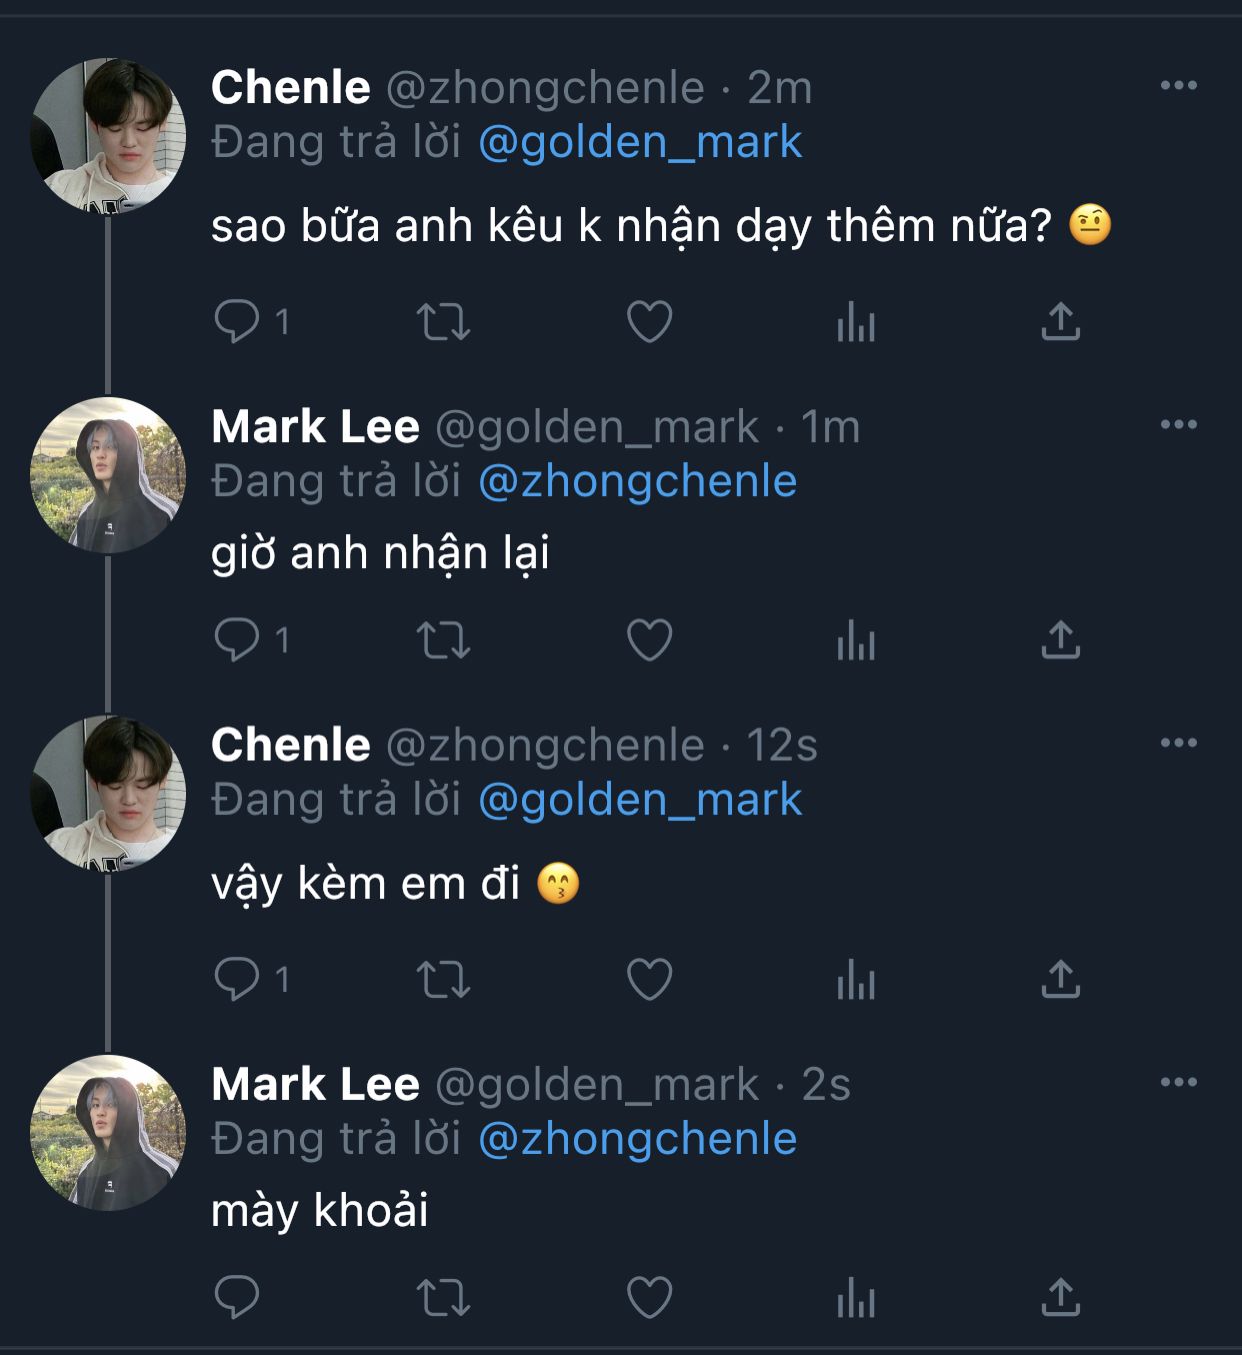Share Mark Lee's "giờ anh nhận lại" tweet
Image resolution: width=1242 pixels, height=1355 pixels.
pos(1061,640)
